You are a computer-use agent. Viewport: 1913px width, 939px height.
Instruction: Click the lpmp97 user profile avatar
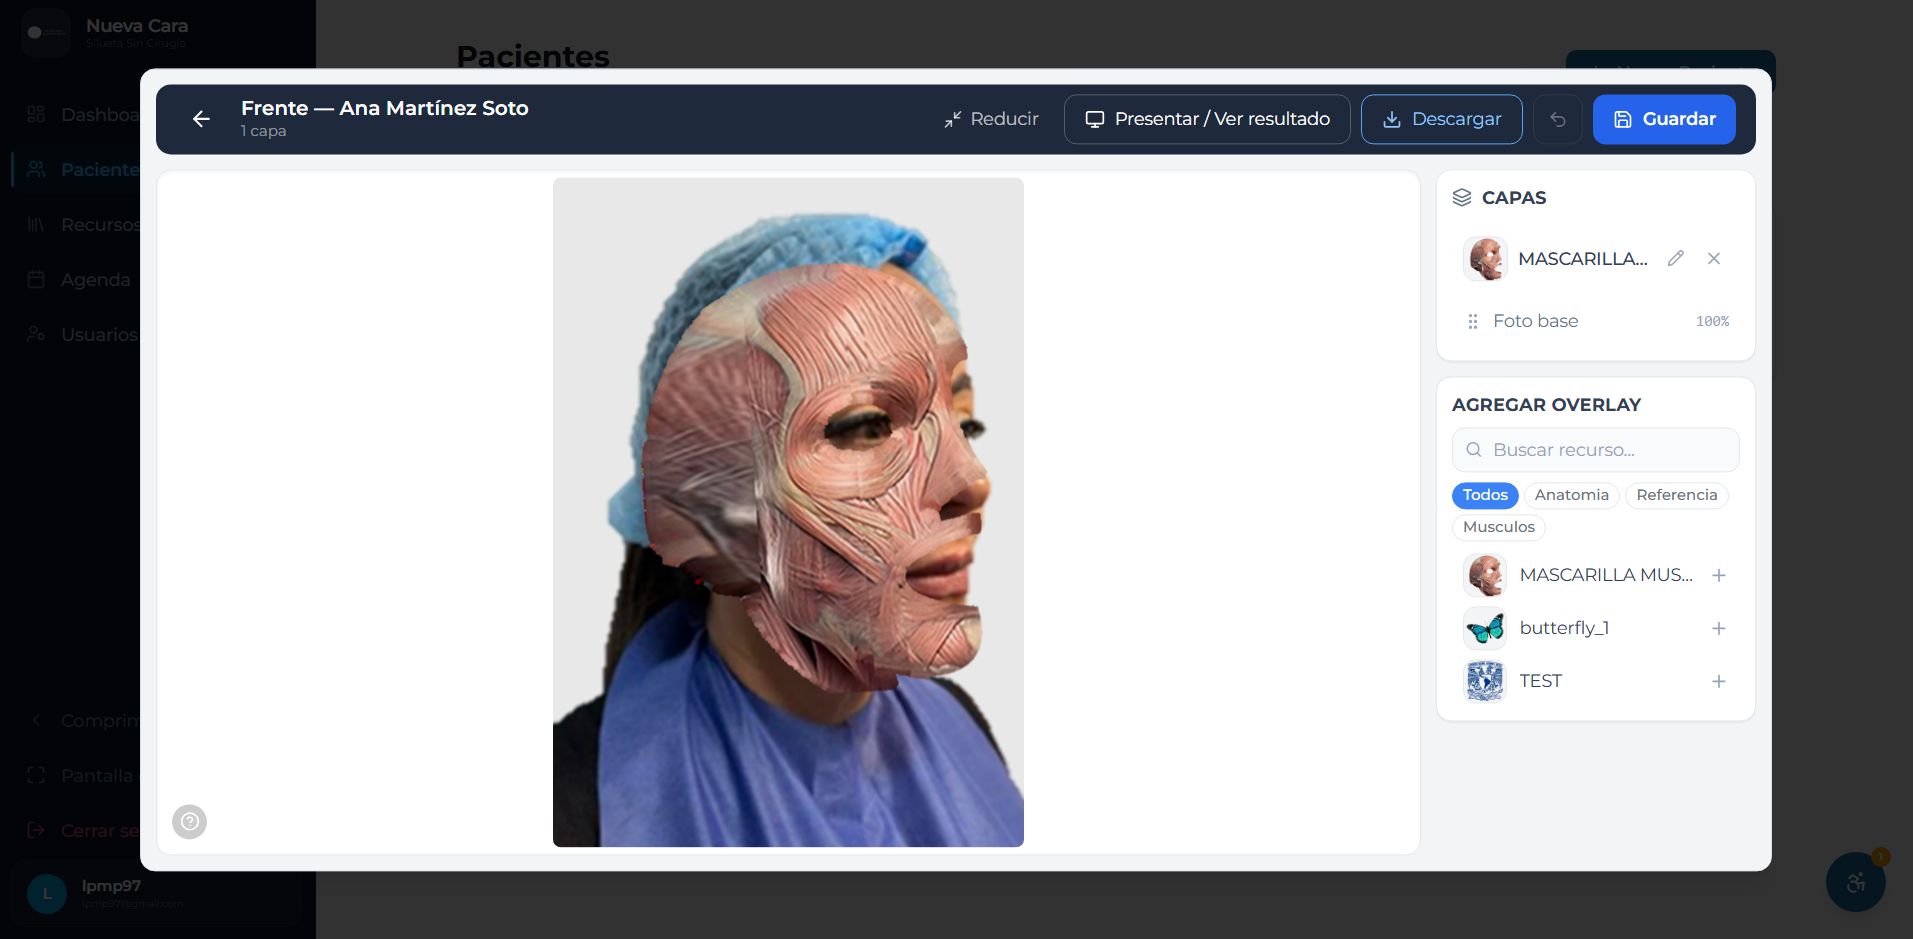point(47,893)
